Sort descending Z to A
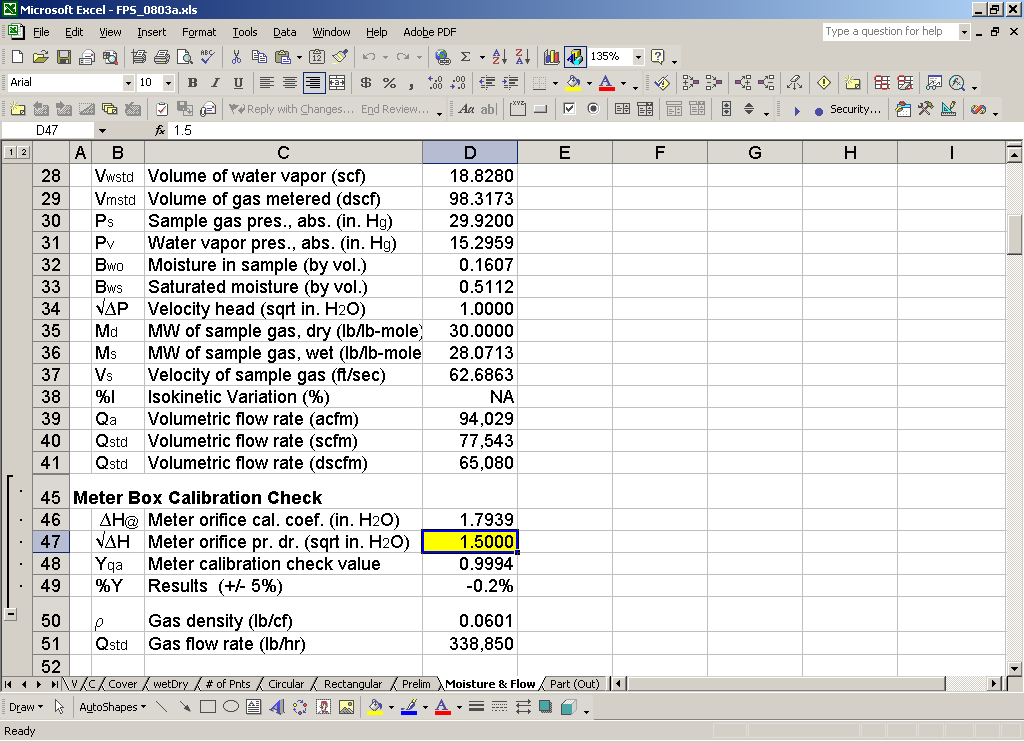 [x=522, y=57]
